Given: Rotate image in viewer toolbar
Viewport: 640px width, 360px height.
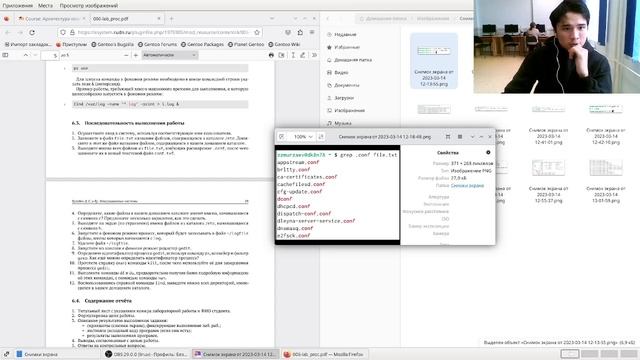Looking at the screenshot, I should click(x=321, y=137).
